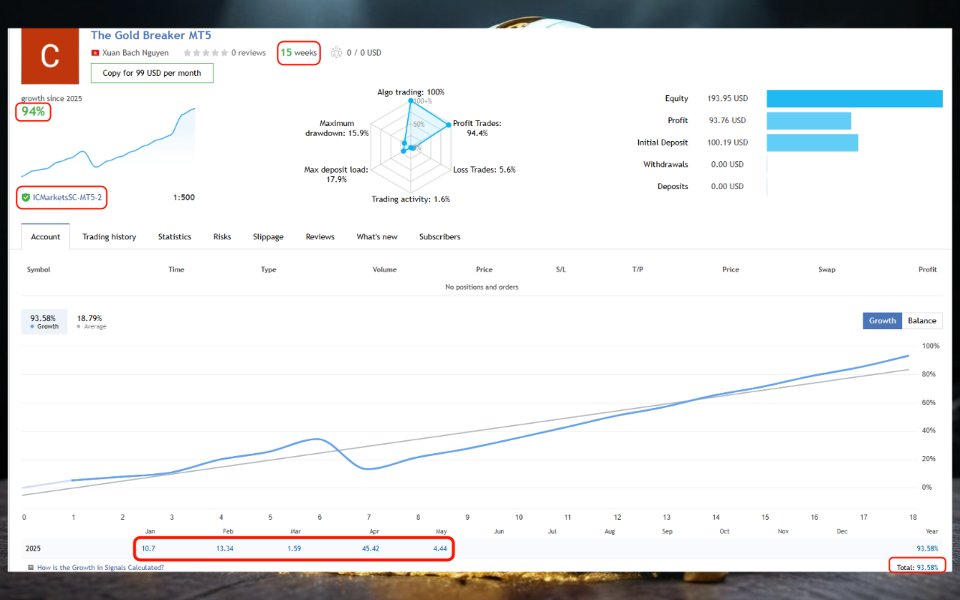This screenshot has width=960, height=600.
Task: Switch to the Statistics tab
Action: click(x=174, y=236)
